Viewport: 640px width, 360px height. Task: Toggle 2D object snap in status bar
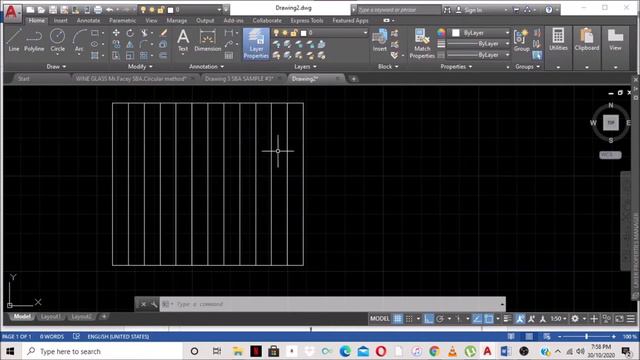pyautogui.click(x=489, y=319)
